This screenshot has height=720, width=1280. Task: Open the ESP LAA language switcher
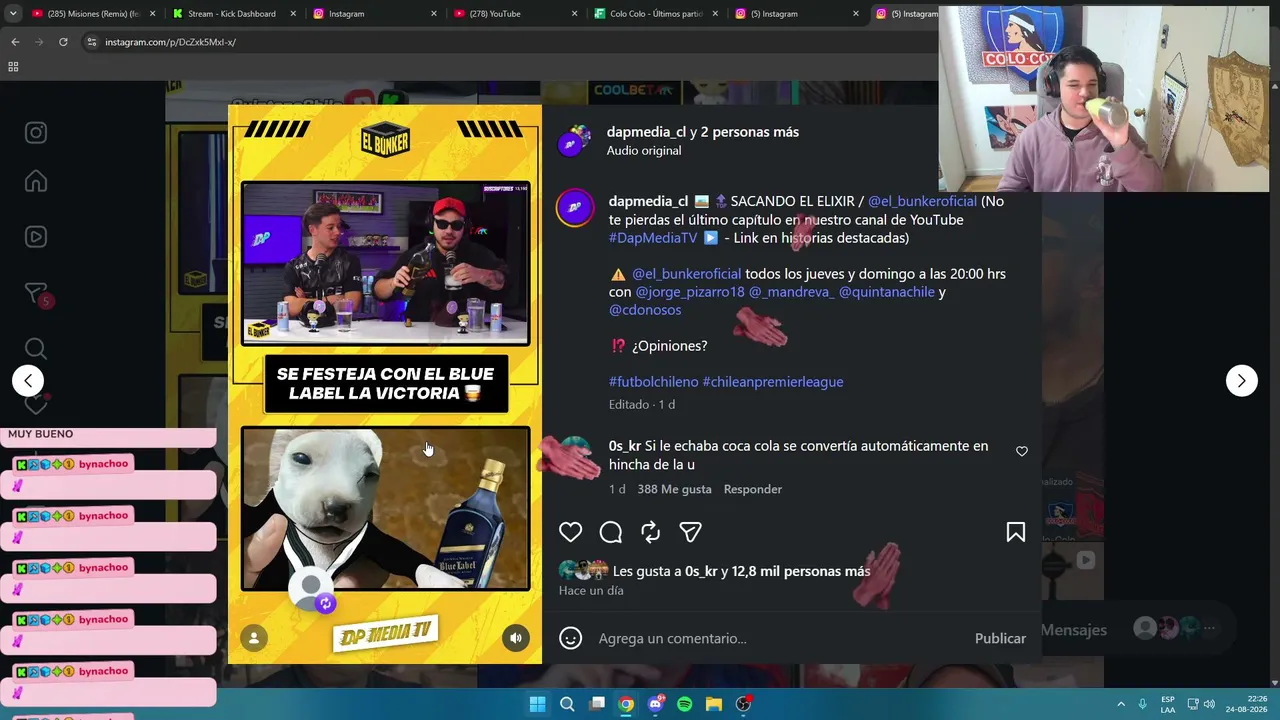click(1168, 704)
